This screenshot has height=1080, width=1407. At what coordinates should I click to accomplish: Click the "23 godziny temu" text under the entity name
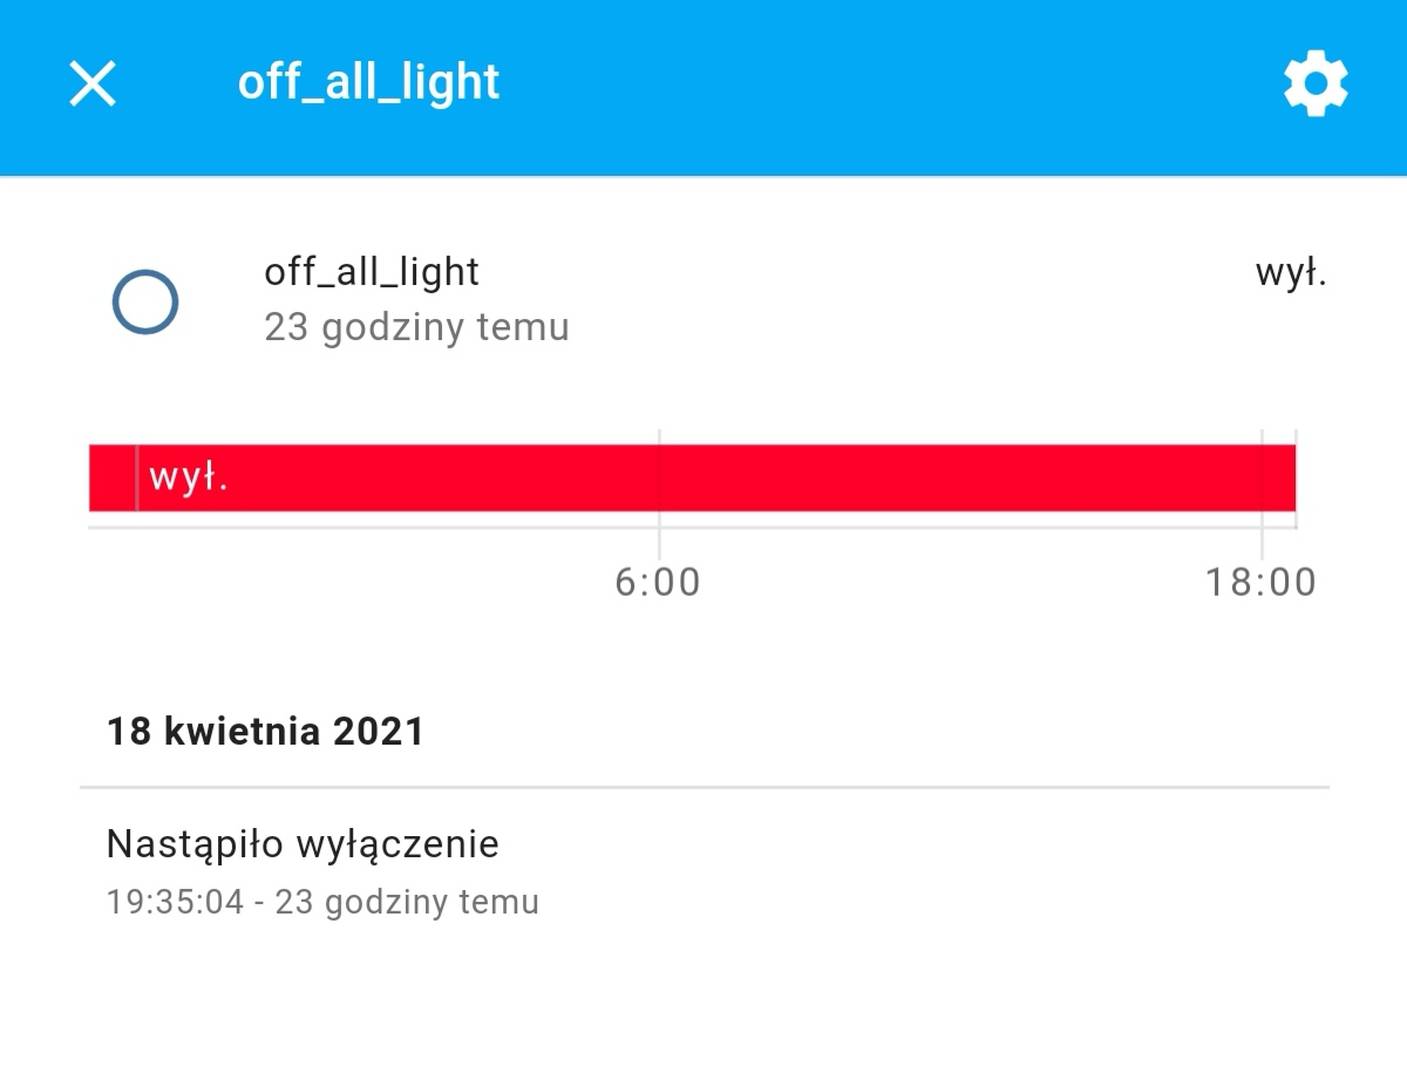click(x=416, y=327)
